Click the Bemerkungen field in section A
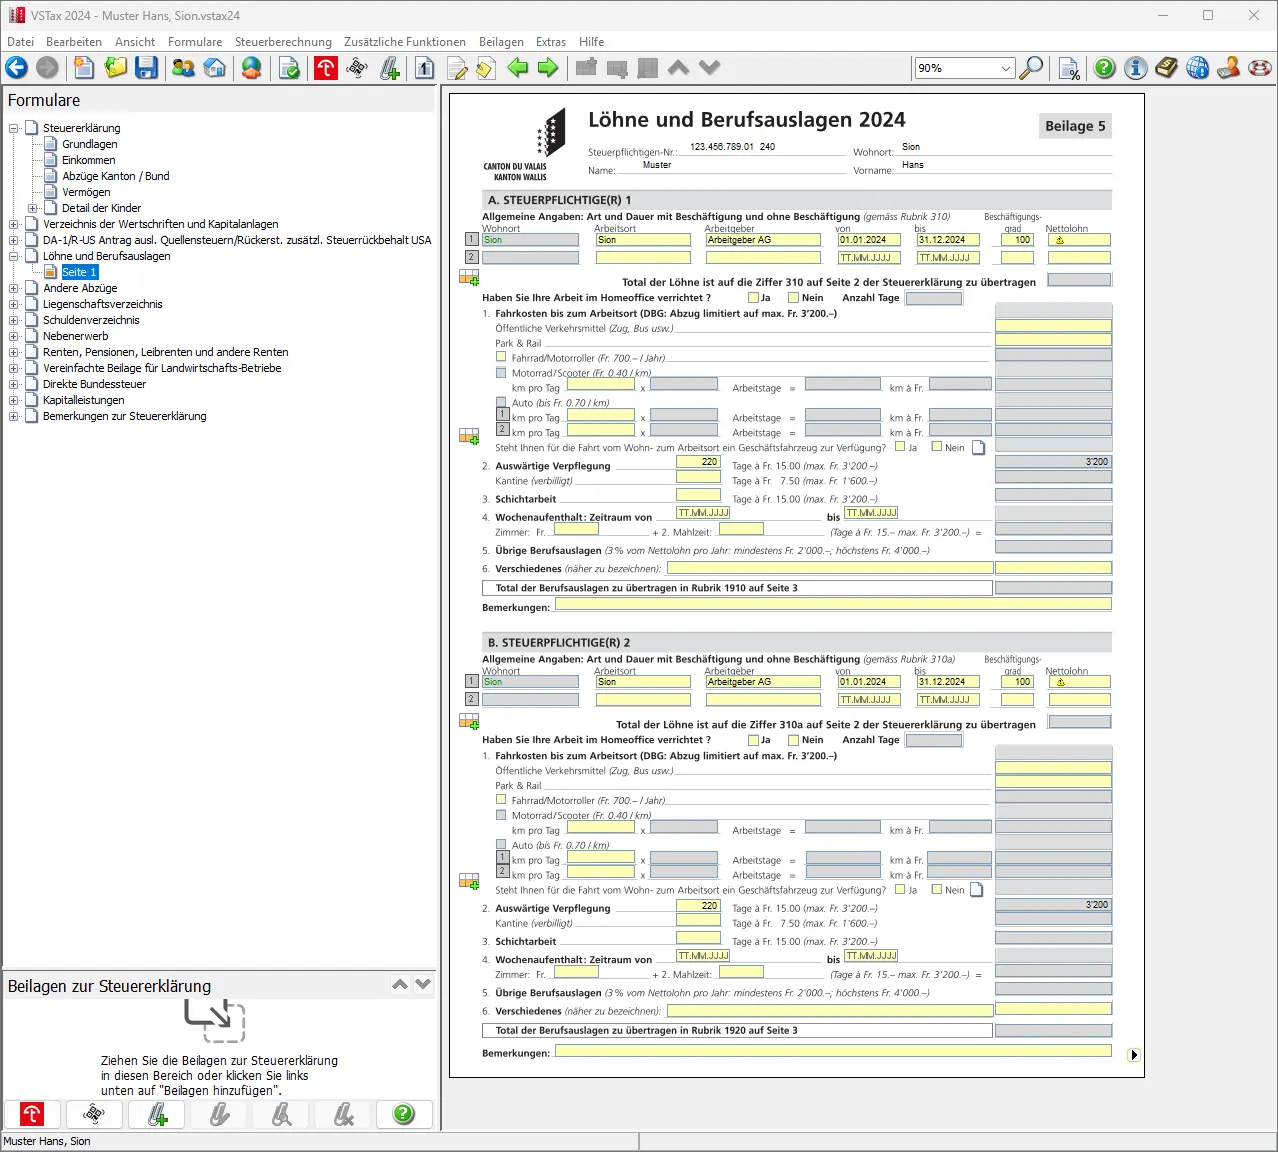1278x1152 pixels. [832, 604]
